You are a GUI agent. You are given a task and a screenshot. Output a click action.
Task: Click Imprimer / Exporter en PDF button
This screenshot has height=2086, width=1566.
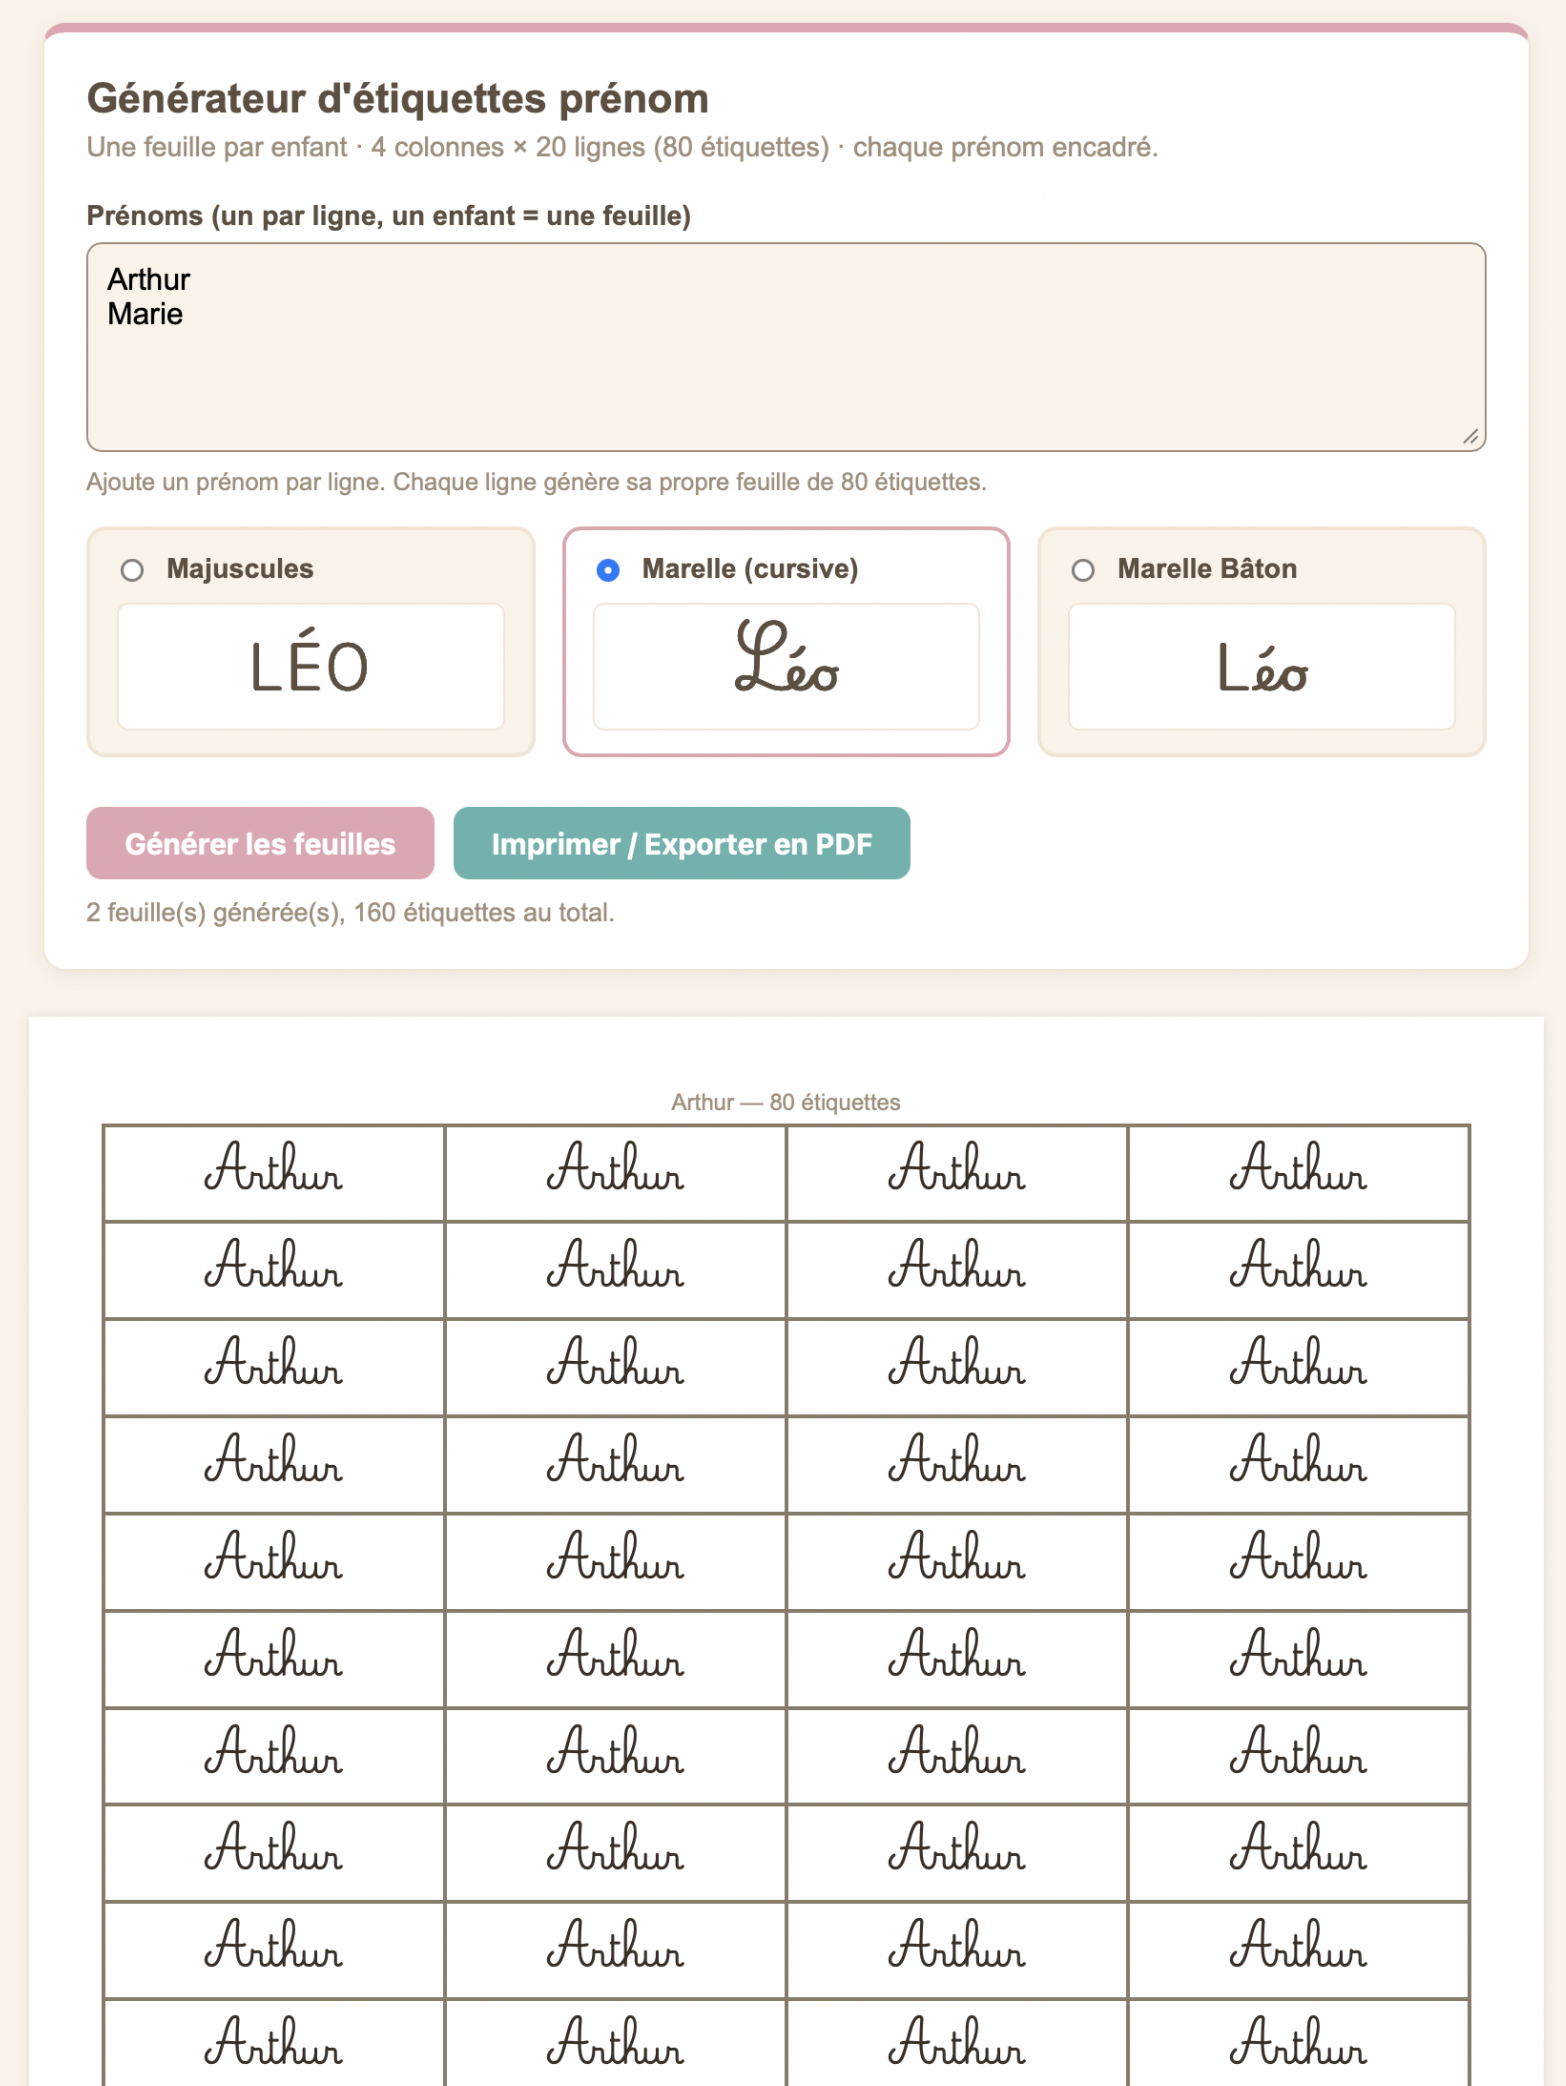(682, 843)
